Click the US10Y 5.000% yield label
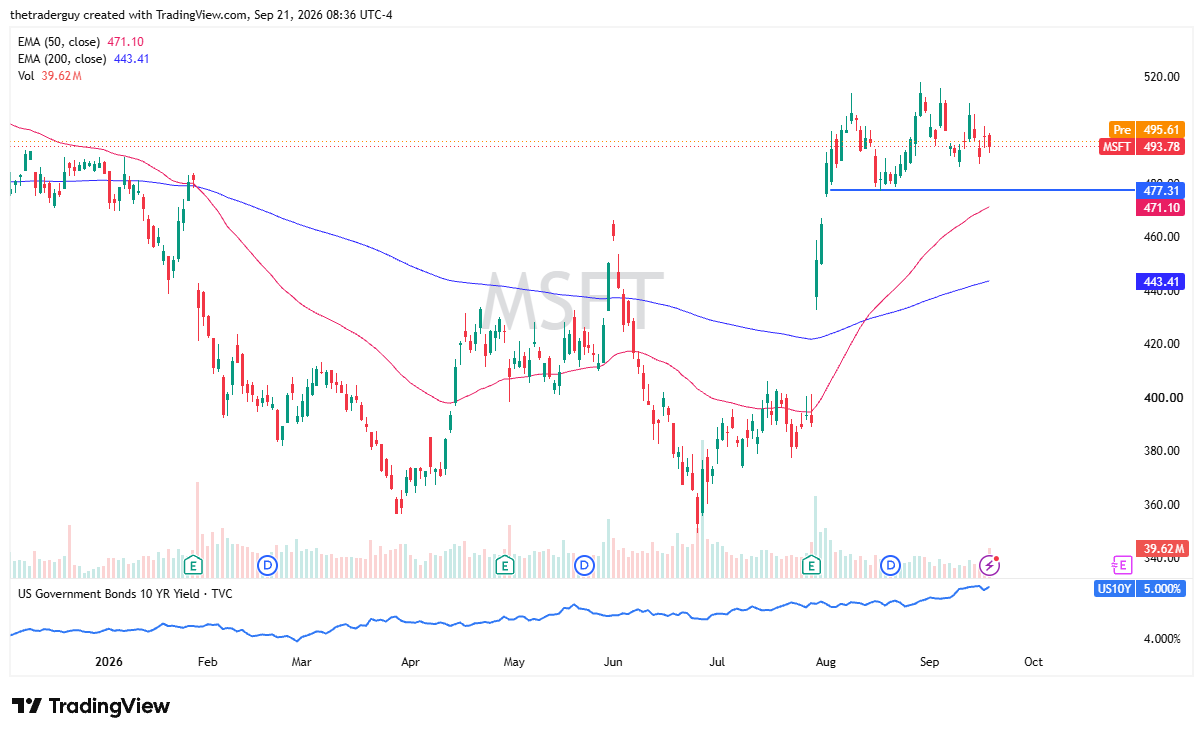This screenshot has width=1203, height=736. point(1141,589)
